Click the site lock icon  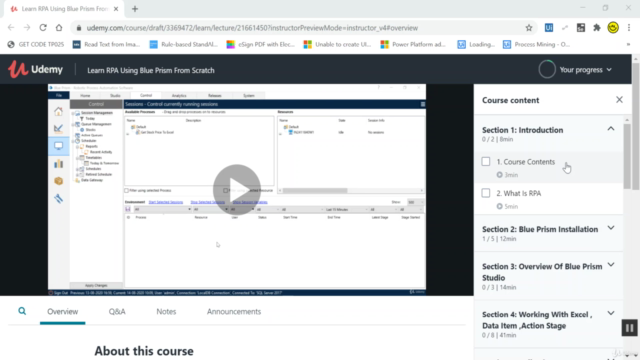point(79,28)
